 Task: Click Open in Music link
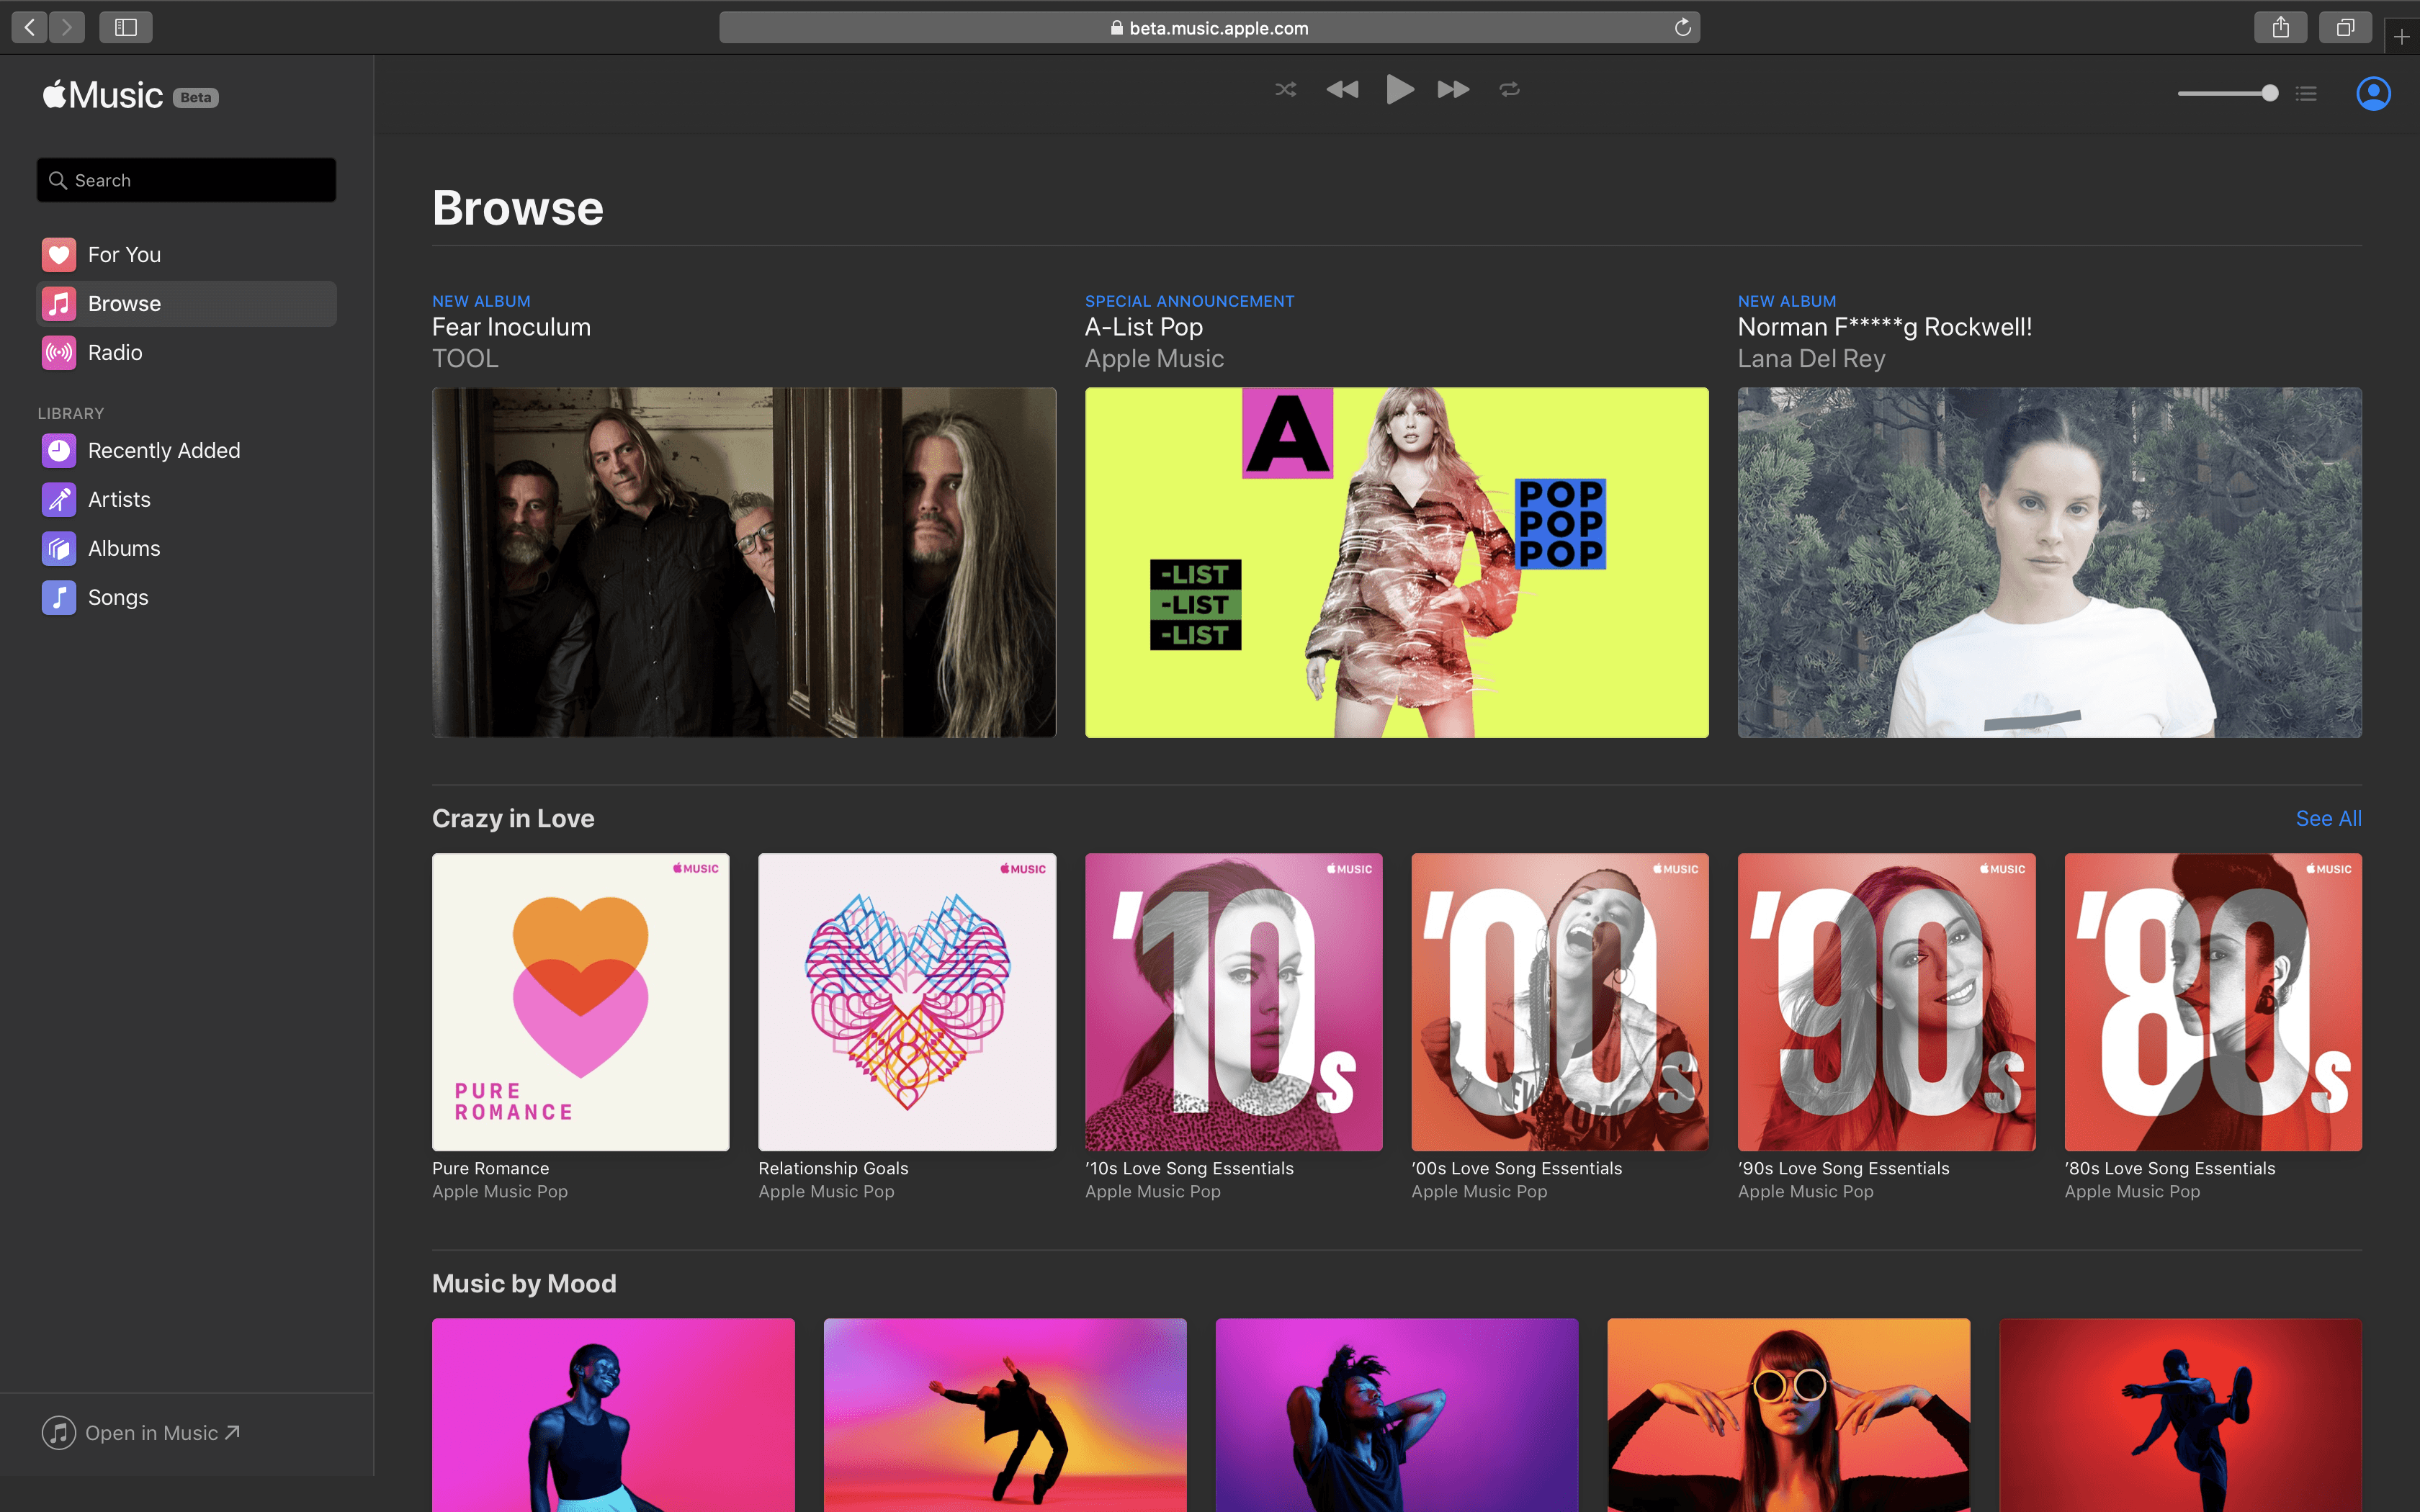coord(141,1433)
